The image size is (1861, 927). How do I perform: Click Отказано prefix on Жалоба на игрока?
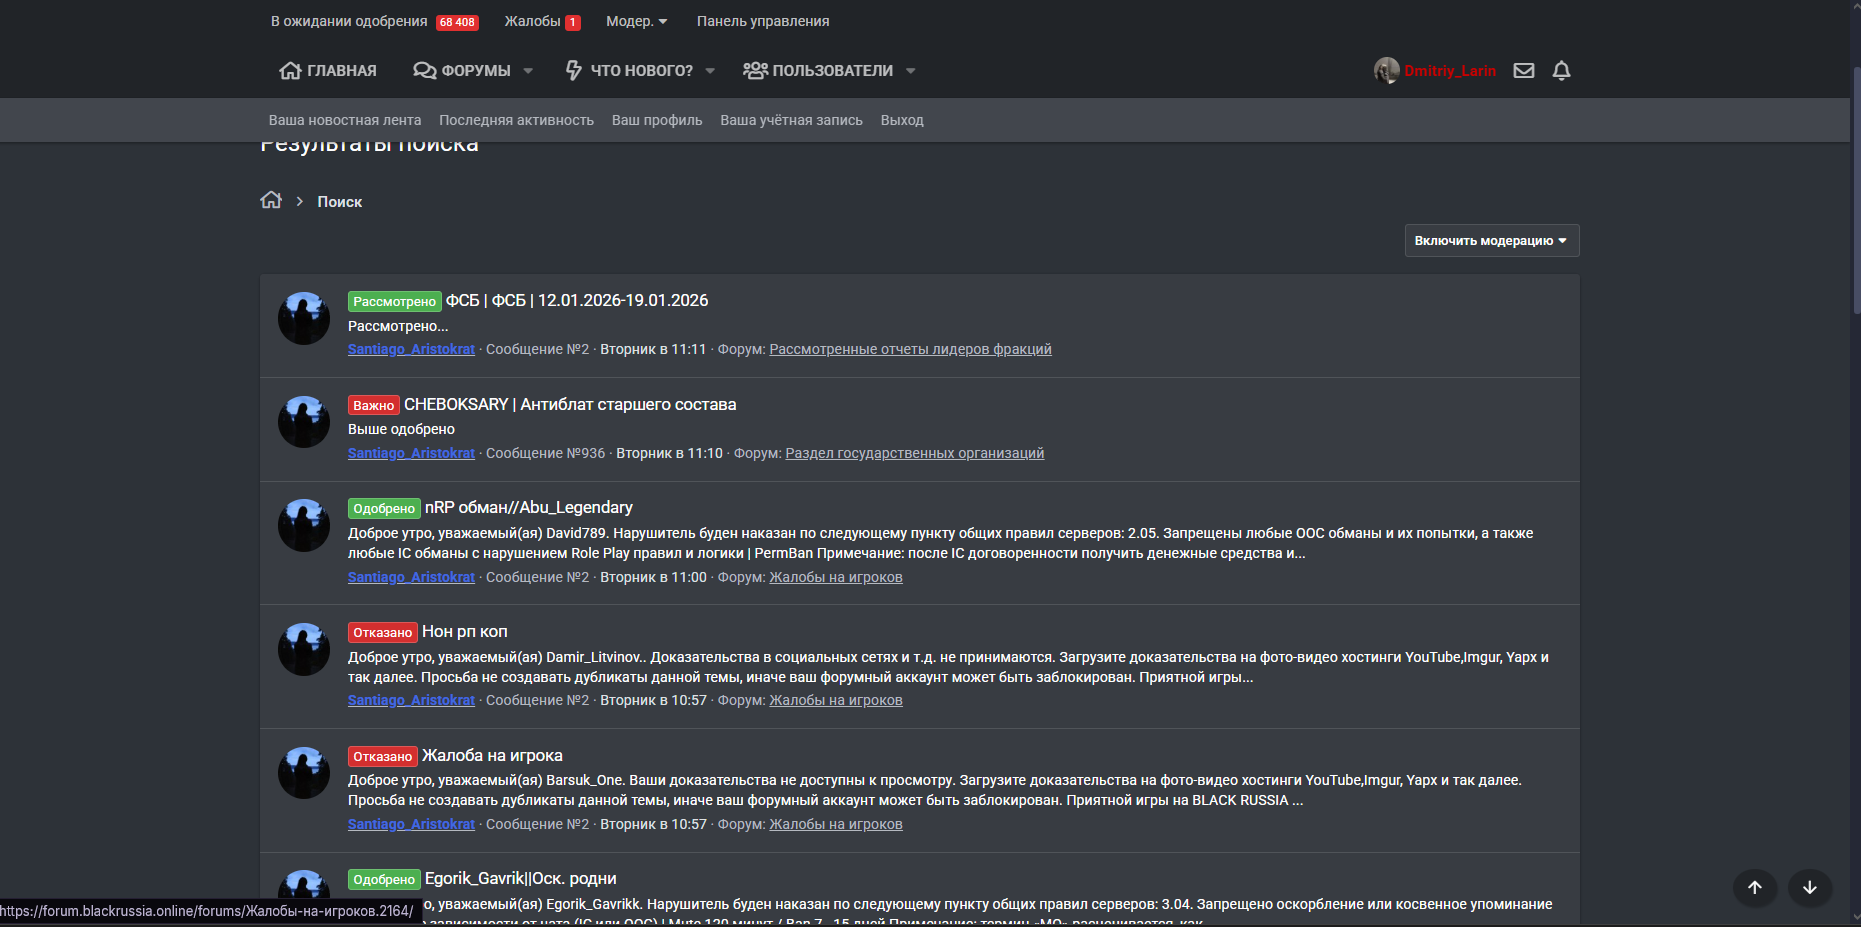pos(383,756)
